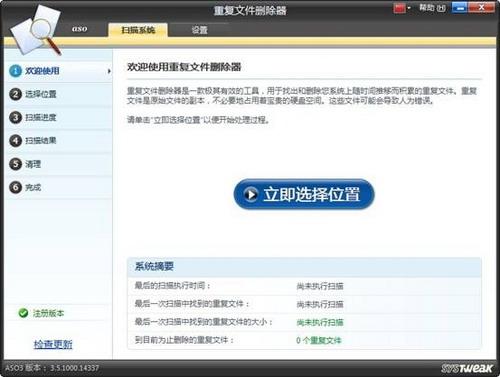Click the 检查更新 link

(x=53, y=344)
